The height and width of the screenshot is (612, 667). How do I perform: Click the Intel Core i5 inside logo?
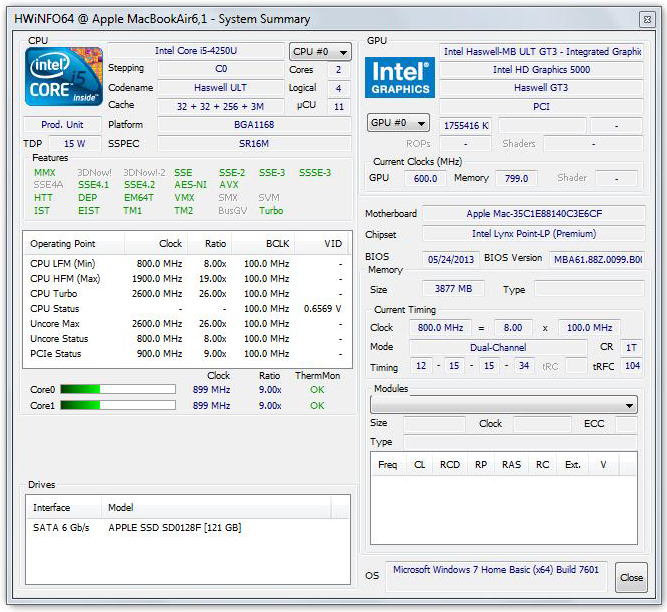pyautogui.click(x=64, y=77)
